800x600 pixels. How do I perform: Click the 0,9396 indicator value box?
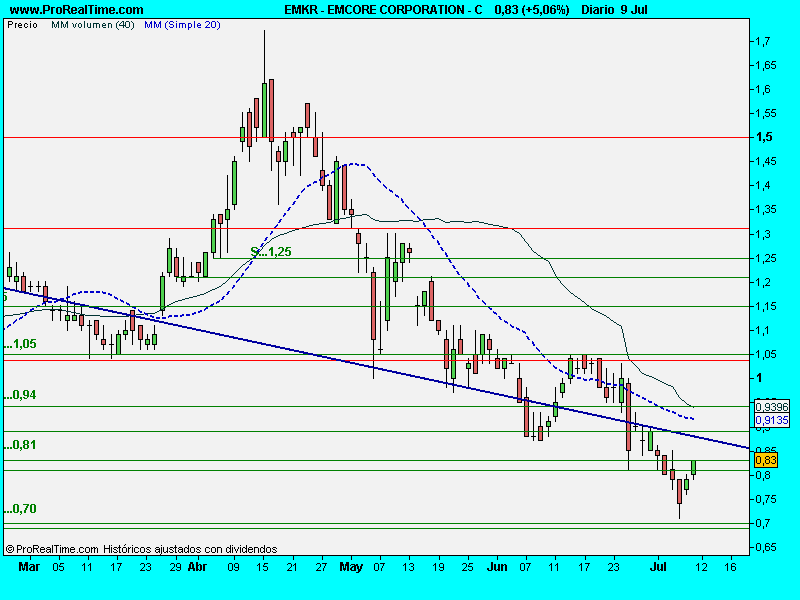point(772,407)
